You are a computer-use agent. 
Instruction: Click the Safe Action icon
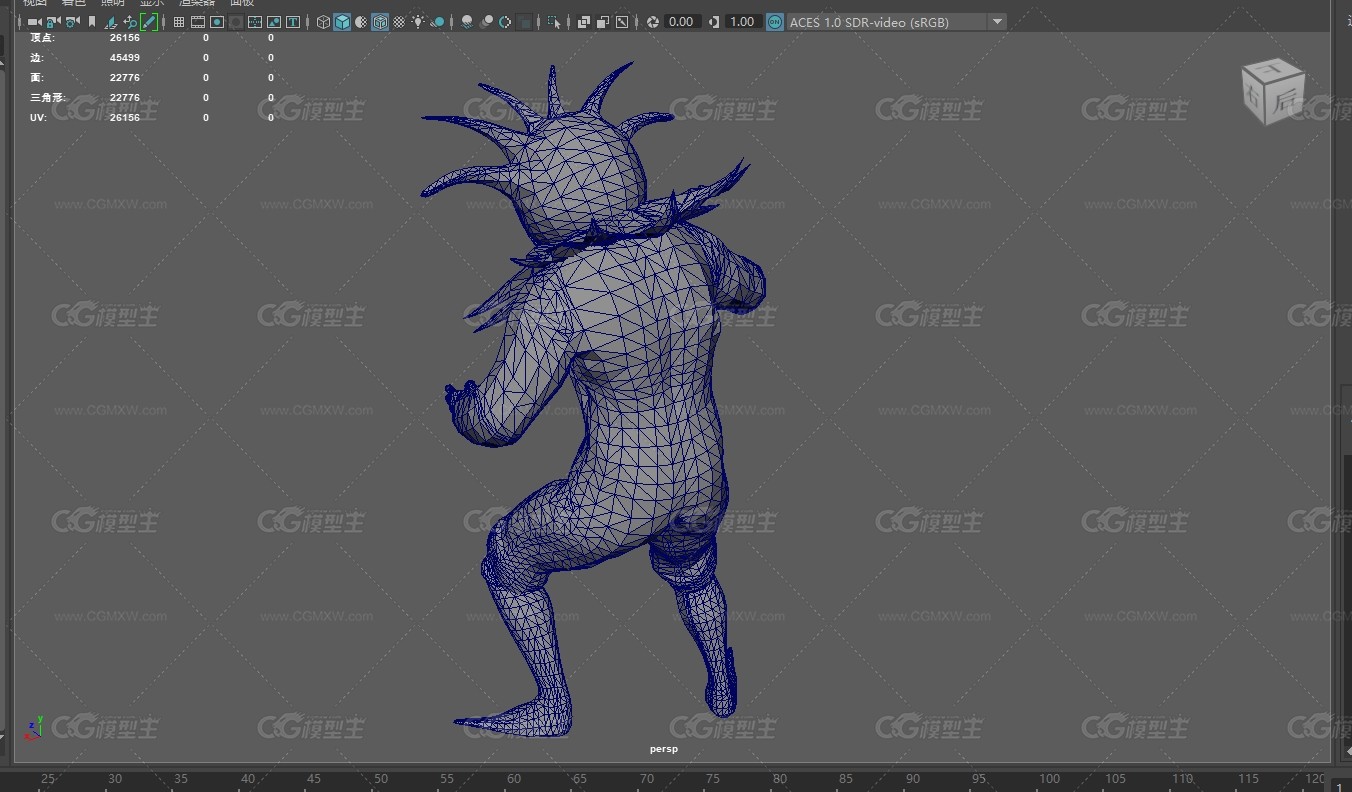(274, 22)
